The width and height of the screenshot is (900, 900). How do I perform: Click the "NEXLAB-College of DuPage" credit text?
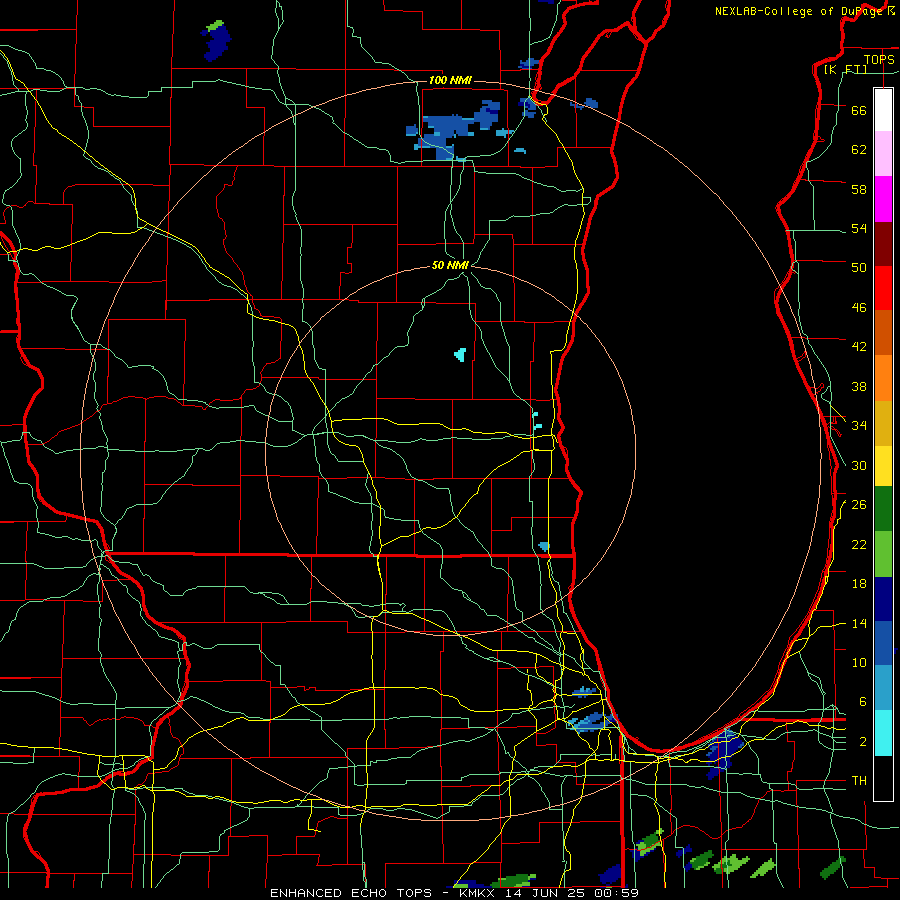(799, 11)
